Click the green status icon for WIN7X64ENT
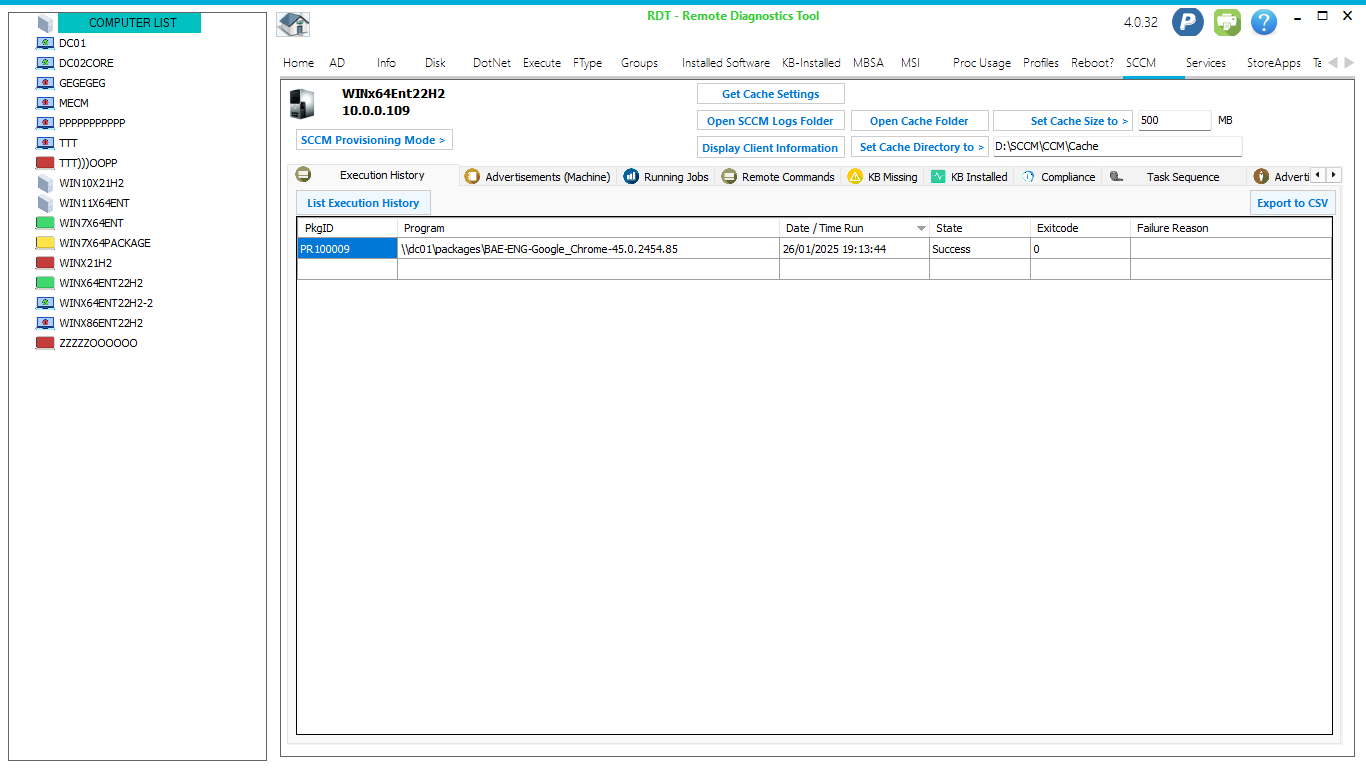The image size is (1366, 768). [45, 223]
